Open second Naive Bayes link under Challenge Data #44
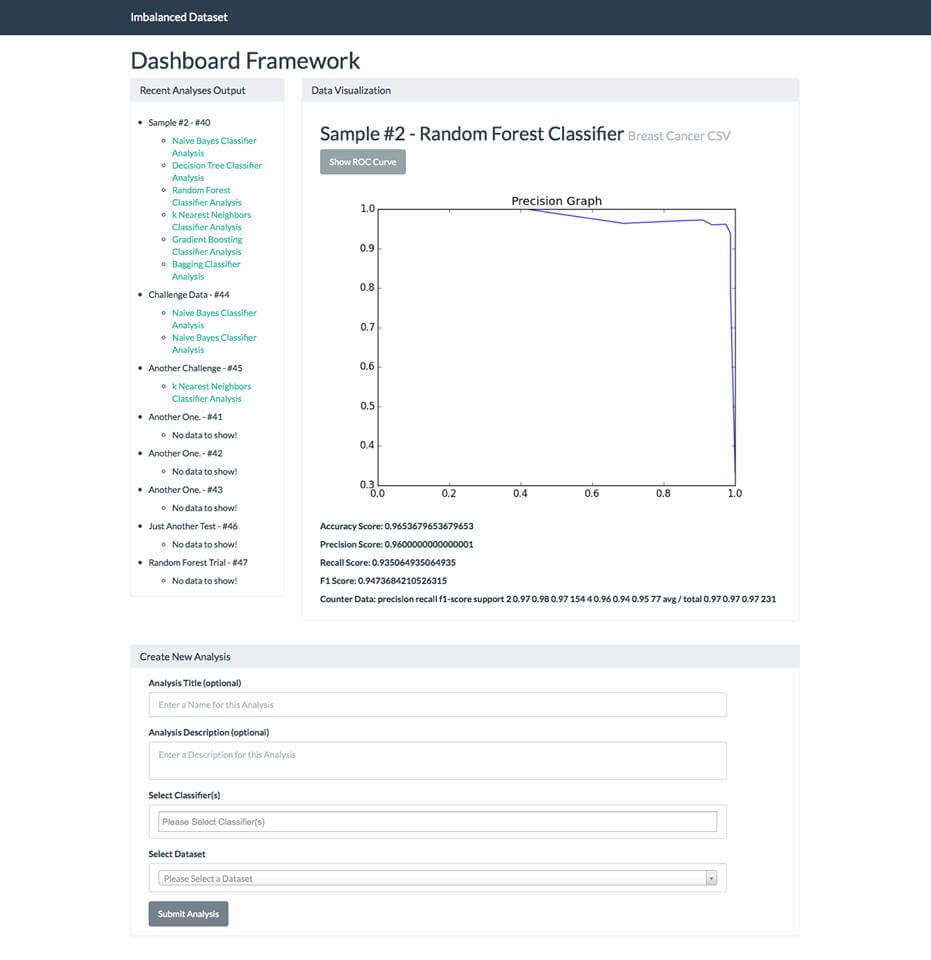This screenshot has width=931, height=960. (x=213, y=343)
